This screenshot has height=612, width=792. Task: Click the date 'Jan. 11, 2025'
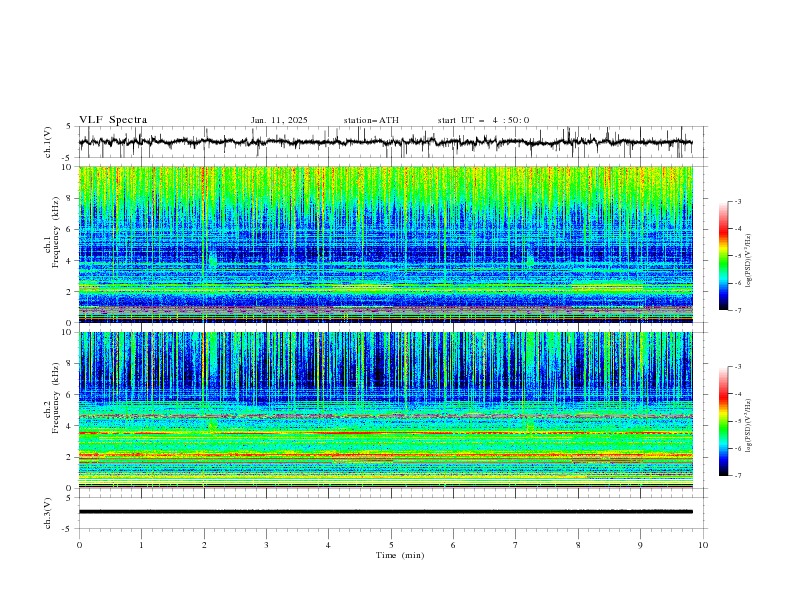pos(279,120)
